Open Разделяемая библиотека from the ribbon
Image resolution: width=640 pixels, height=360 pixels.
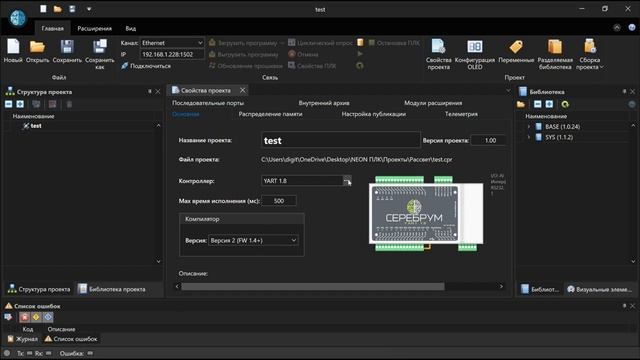555,54
